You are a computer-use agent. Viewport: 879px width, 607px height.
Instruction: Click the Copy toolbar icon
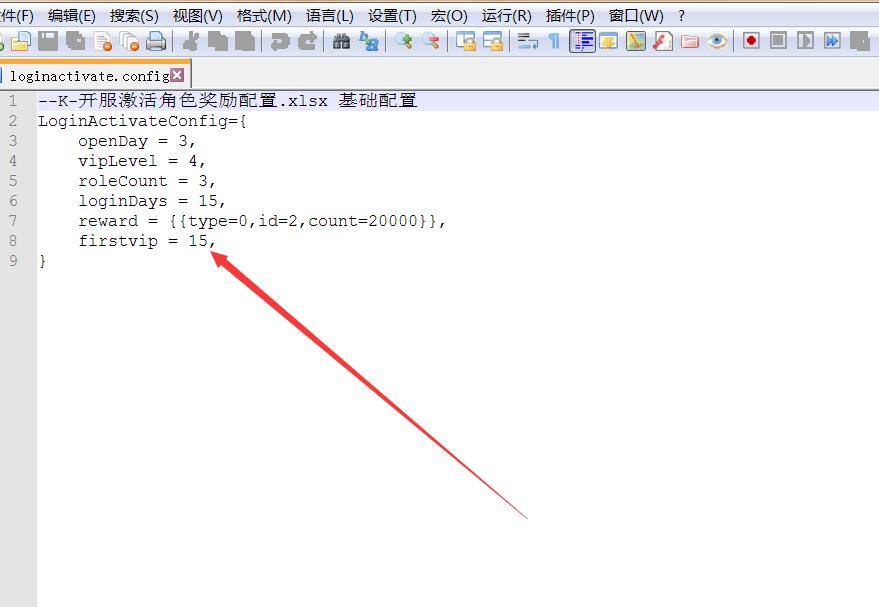218,41
